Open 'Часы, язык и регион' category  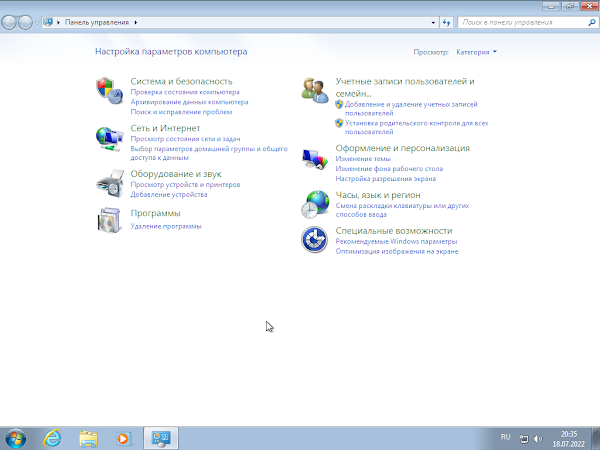click(x=378, y=195)
